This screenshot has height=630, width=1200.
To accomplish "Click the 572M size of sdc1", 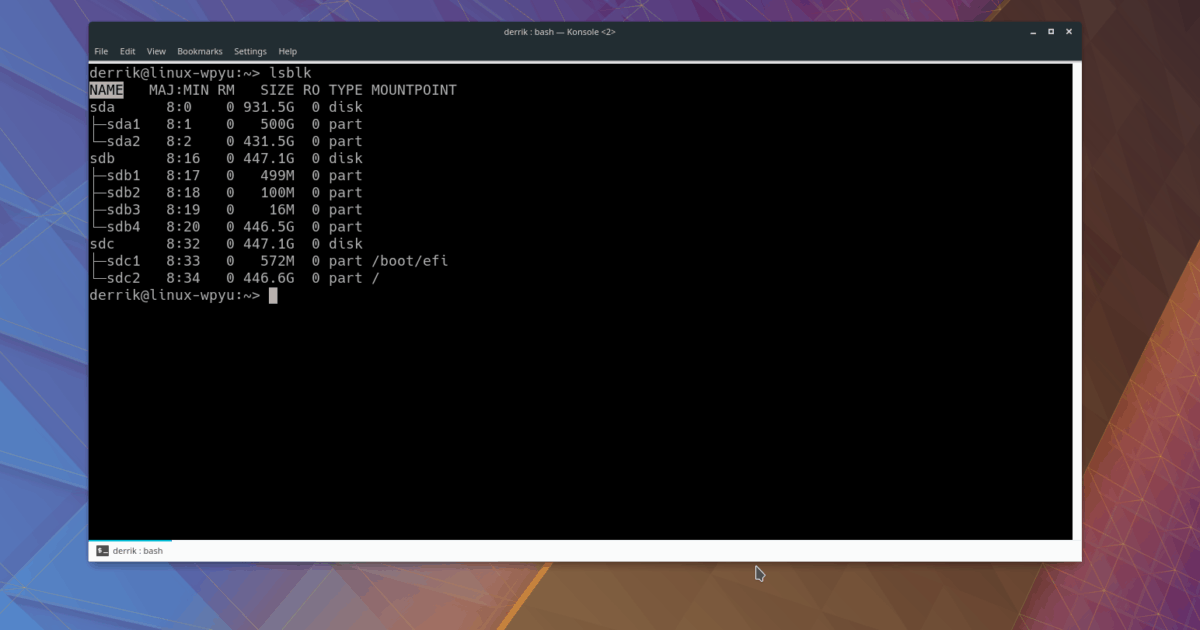I will click(277, 261).
